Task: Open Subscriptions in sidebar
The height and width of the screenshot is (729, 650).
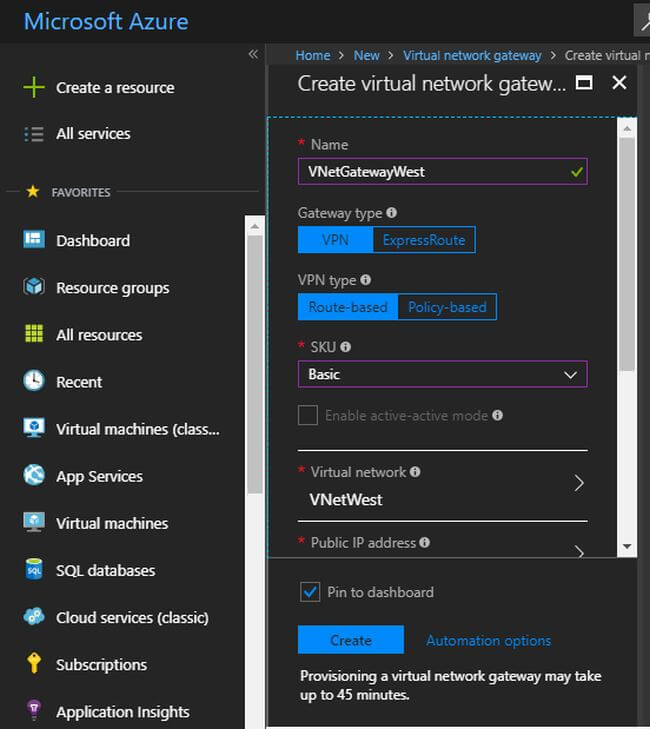Action: (x=101, y=665)
